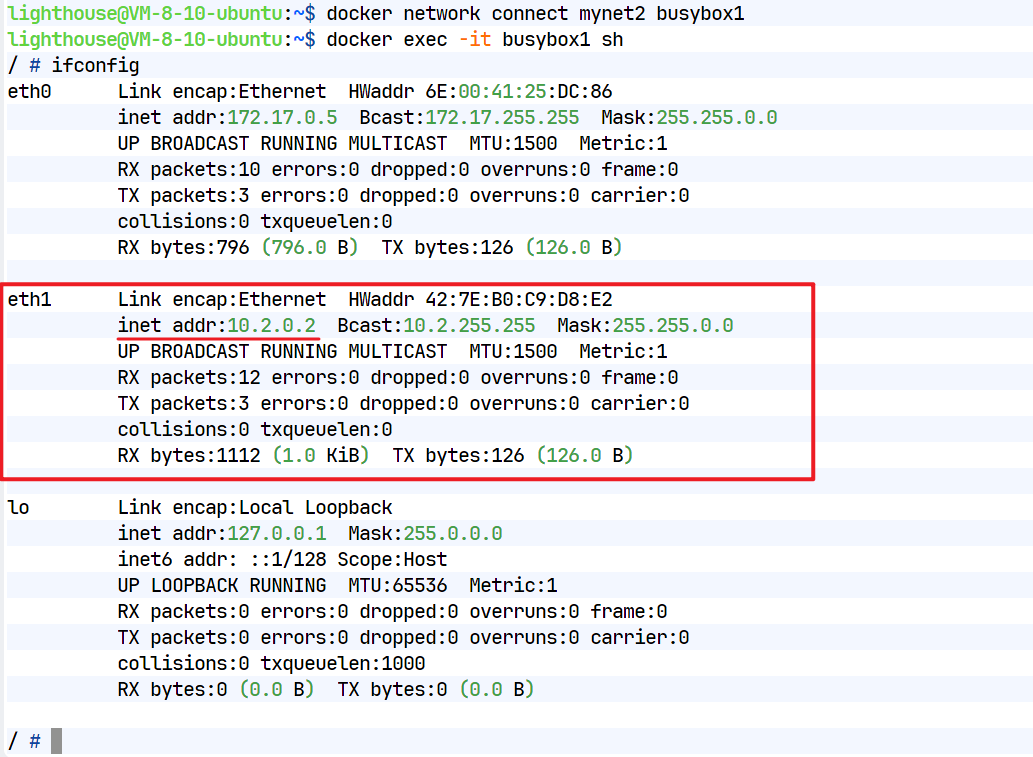Click RX bytes:1112 text

click(x=188, y=455)
